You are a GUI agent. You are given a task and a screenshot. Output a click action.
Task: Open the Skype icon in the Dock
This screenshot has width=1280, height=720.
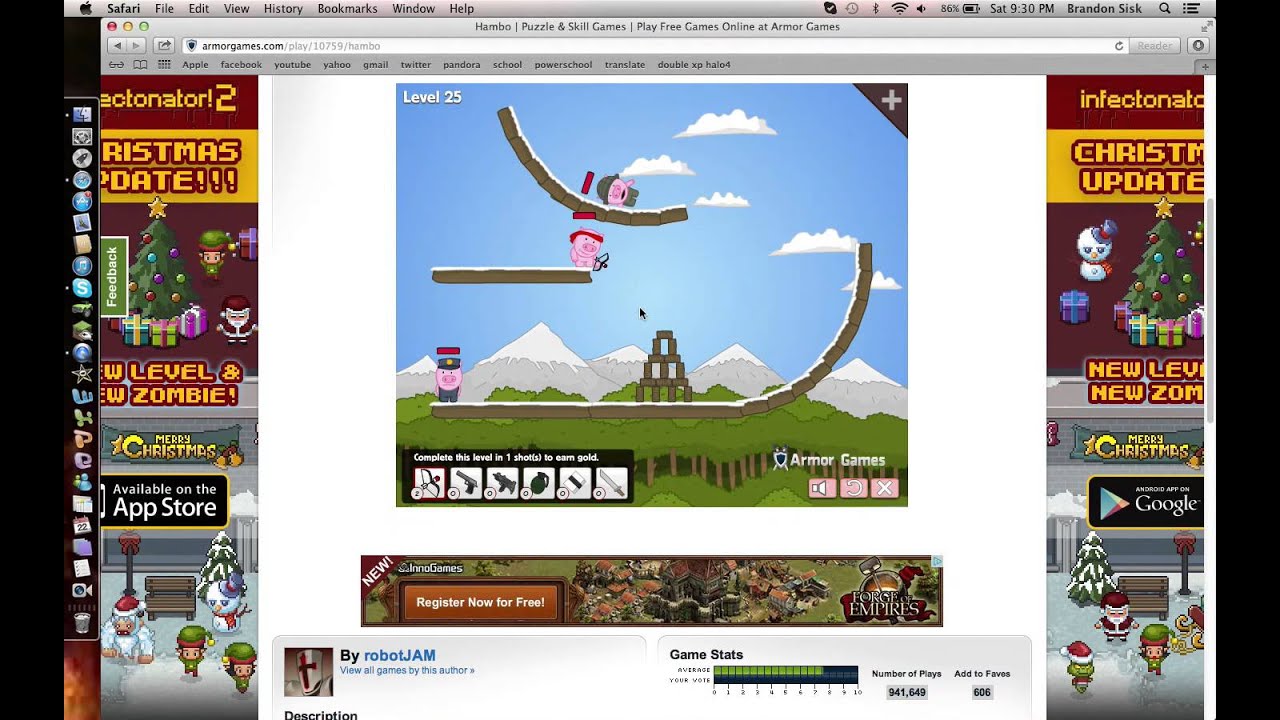coord(82,288)
